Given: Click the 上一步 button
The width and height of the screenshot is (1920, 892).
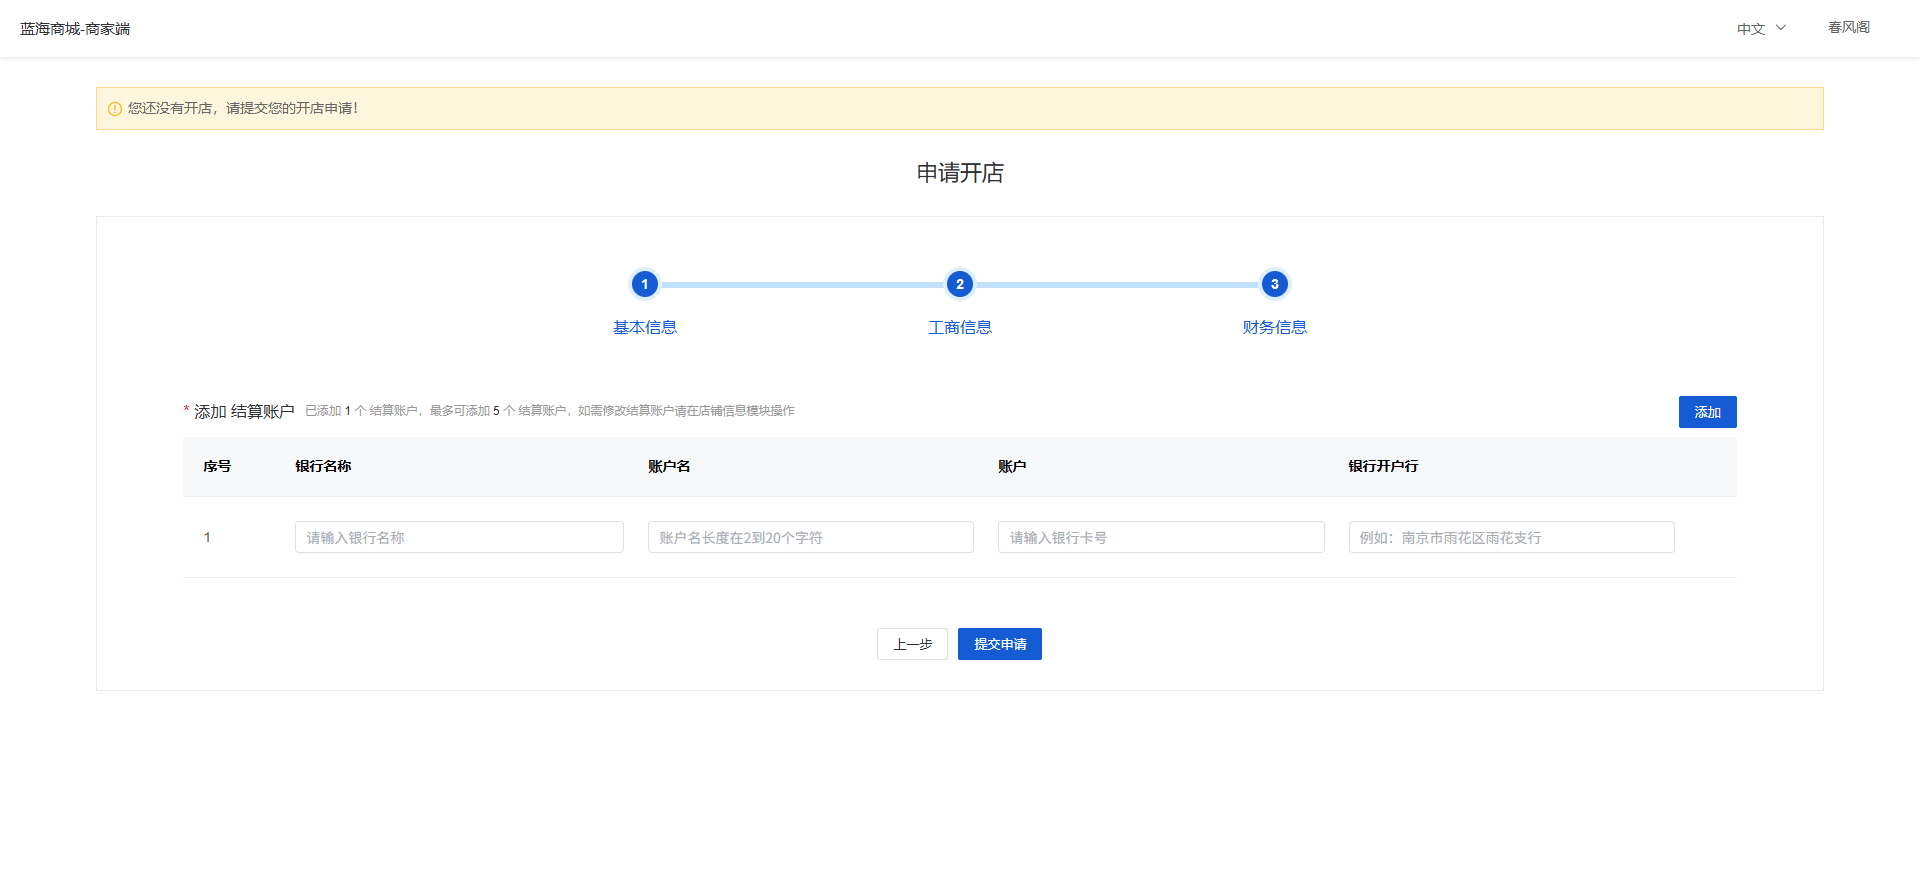Looking at the screenshot, I should [912, 644].
